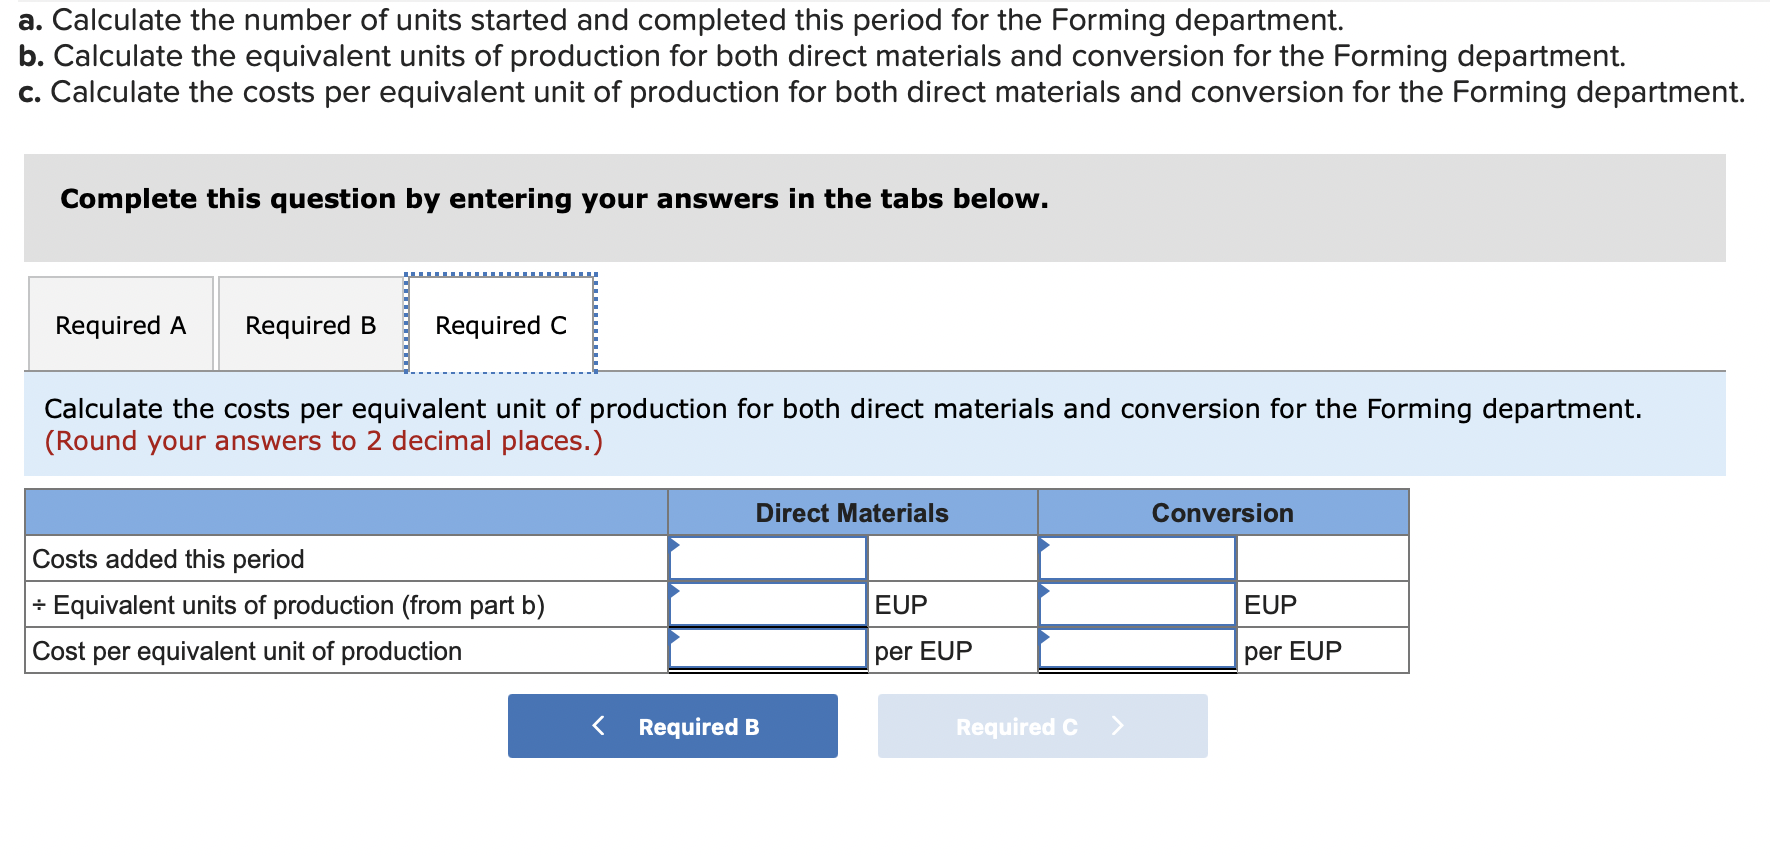Click the Conversion column header
Viewport: 1770px width, 856px height.
pyautogui.click(x=1222, y=513)
